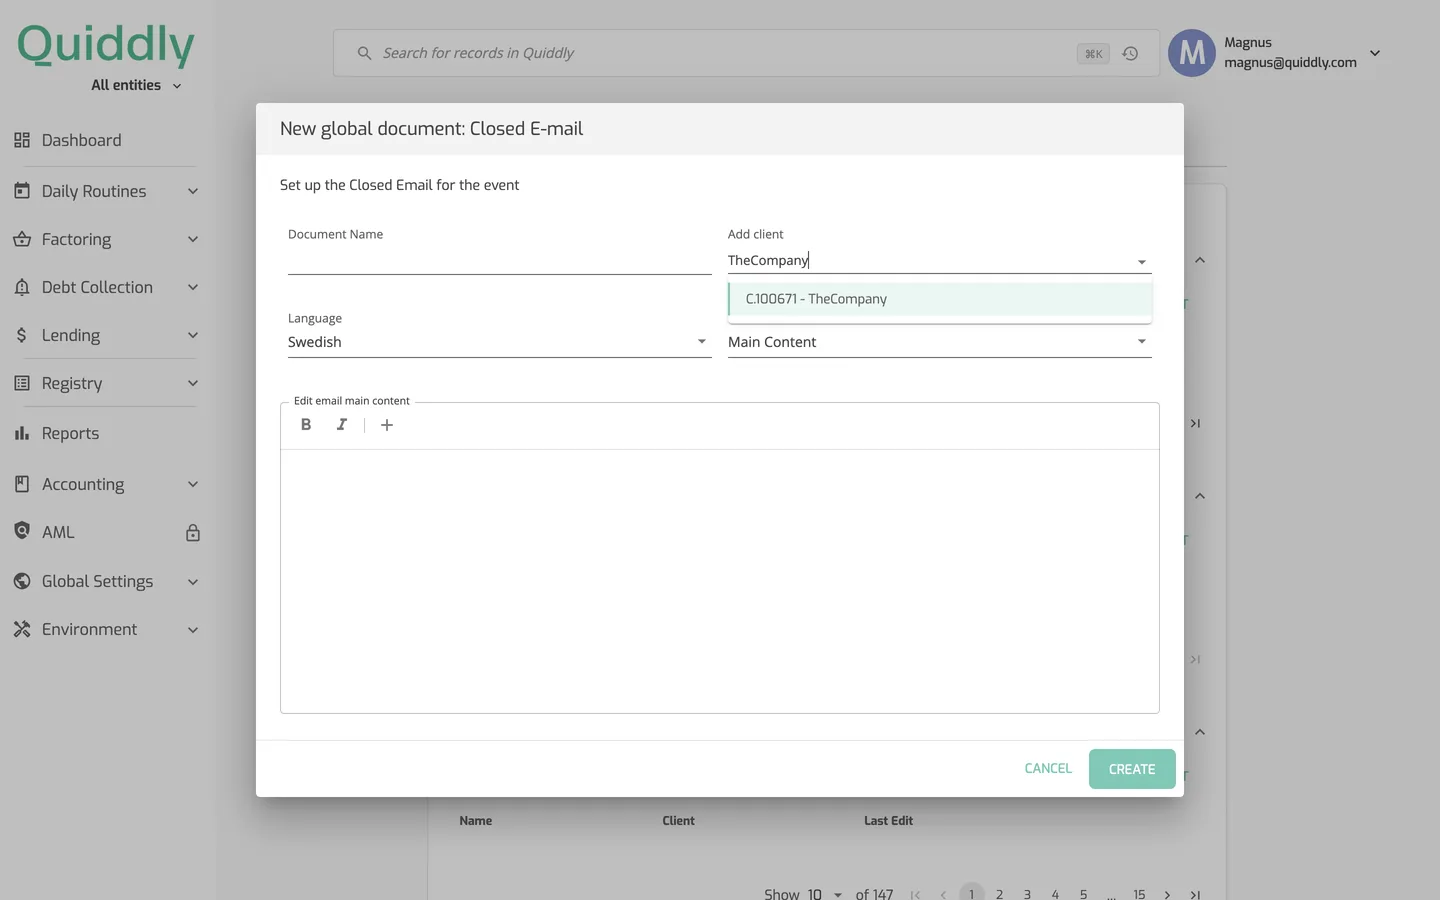Screen dimensions: 1440x900
Task: Expand the user account menu chevron
Action: 1375,53
